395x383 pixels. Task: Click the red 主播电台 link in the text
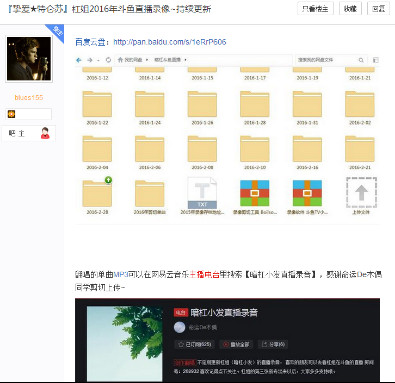coord(204,275)
